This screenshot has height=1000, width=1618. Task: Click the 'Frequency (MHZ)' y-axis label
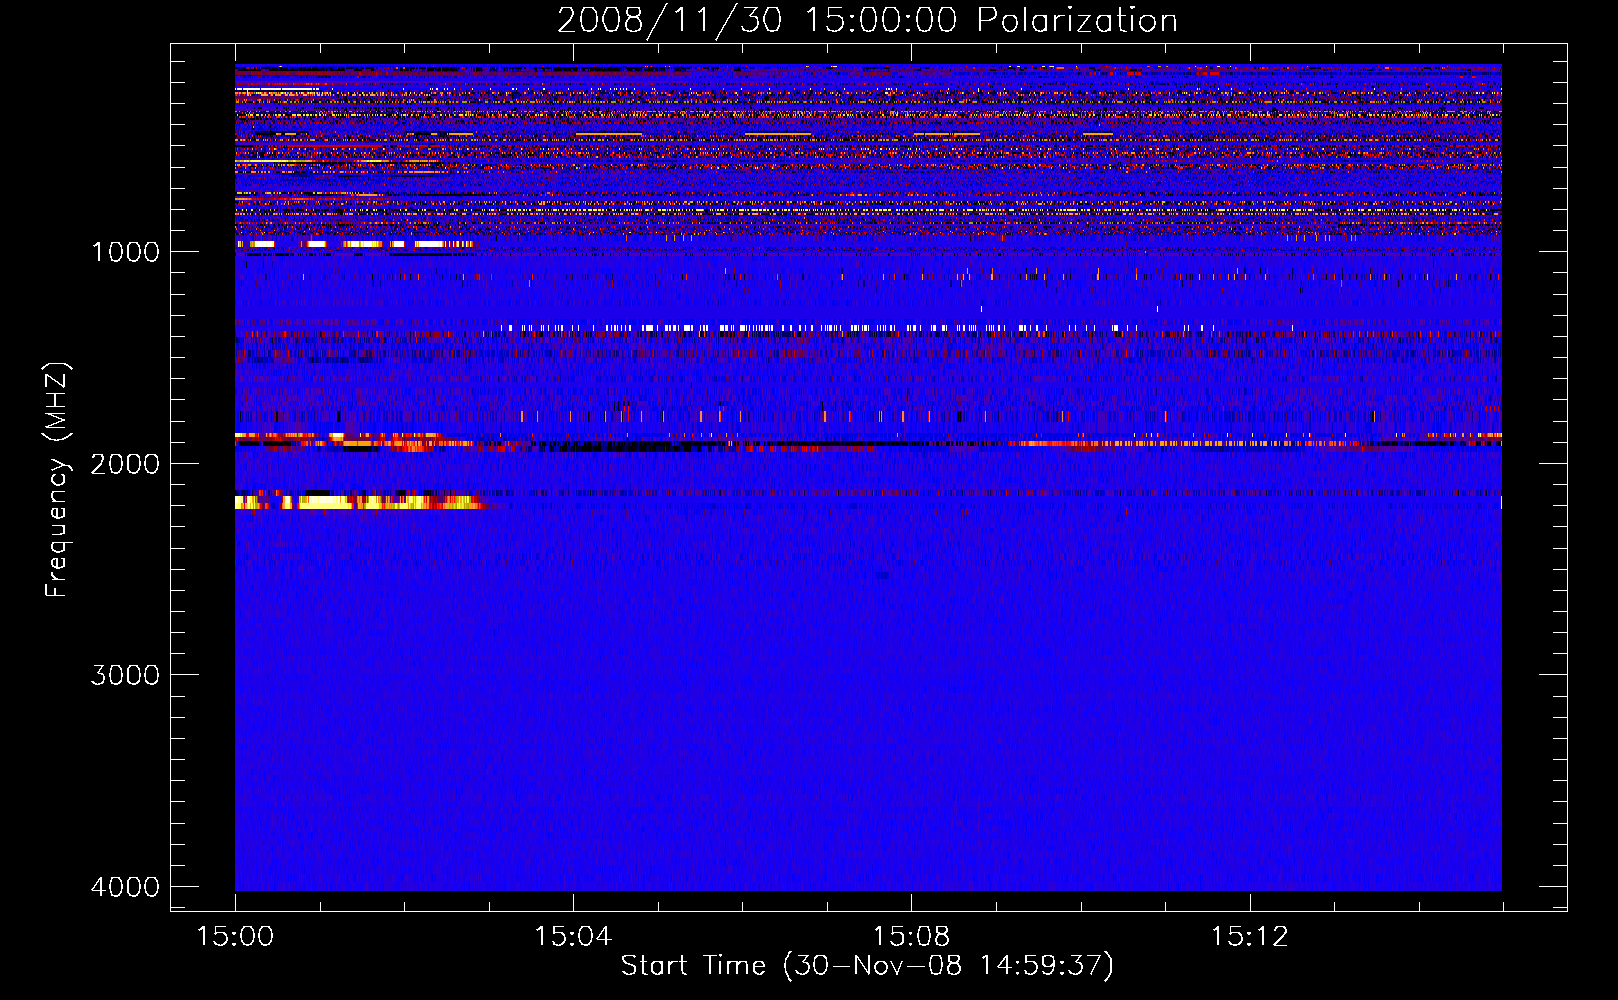point(58,480)
